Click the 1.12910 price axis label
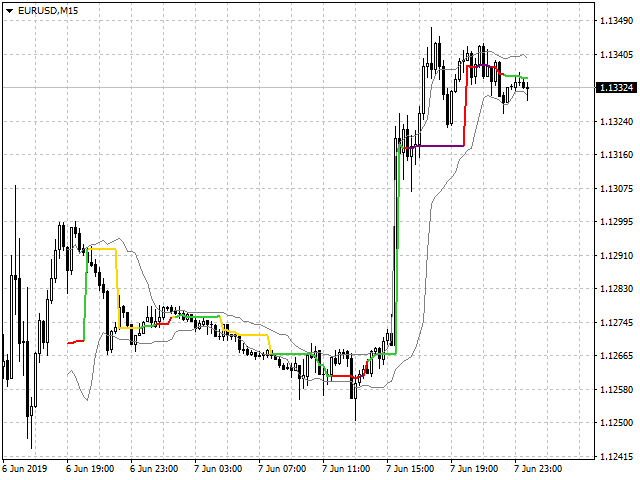640x480 pixels. tap(616, 256)
